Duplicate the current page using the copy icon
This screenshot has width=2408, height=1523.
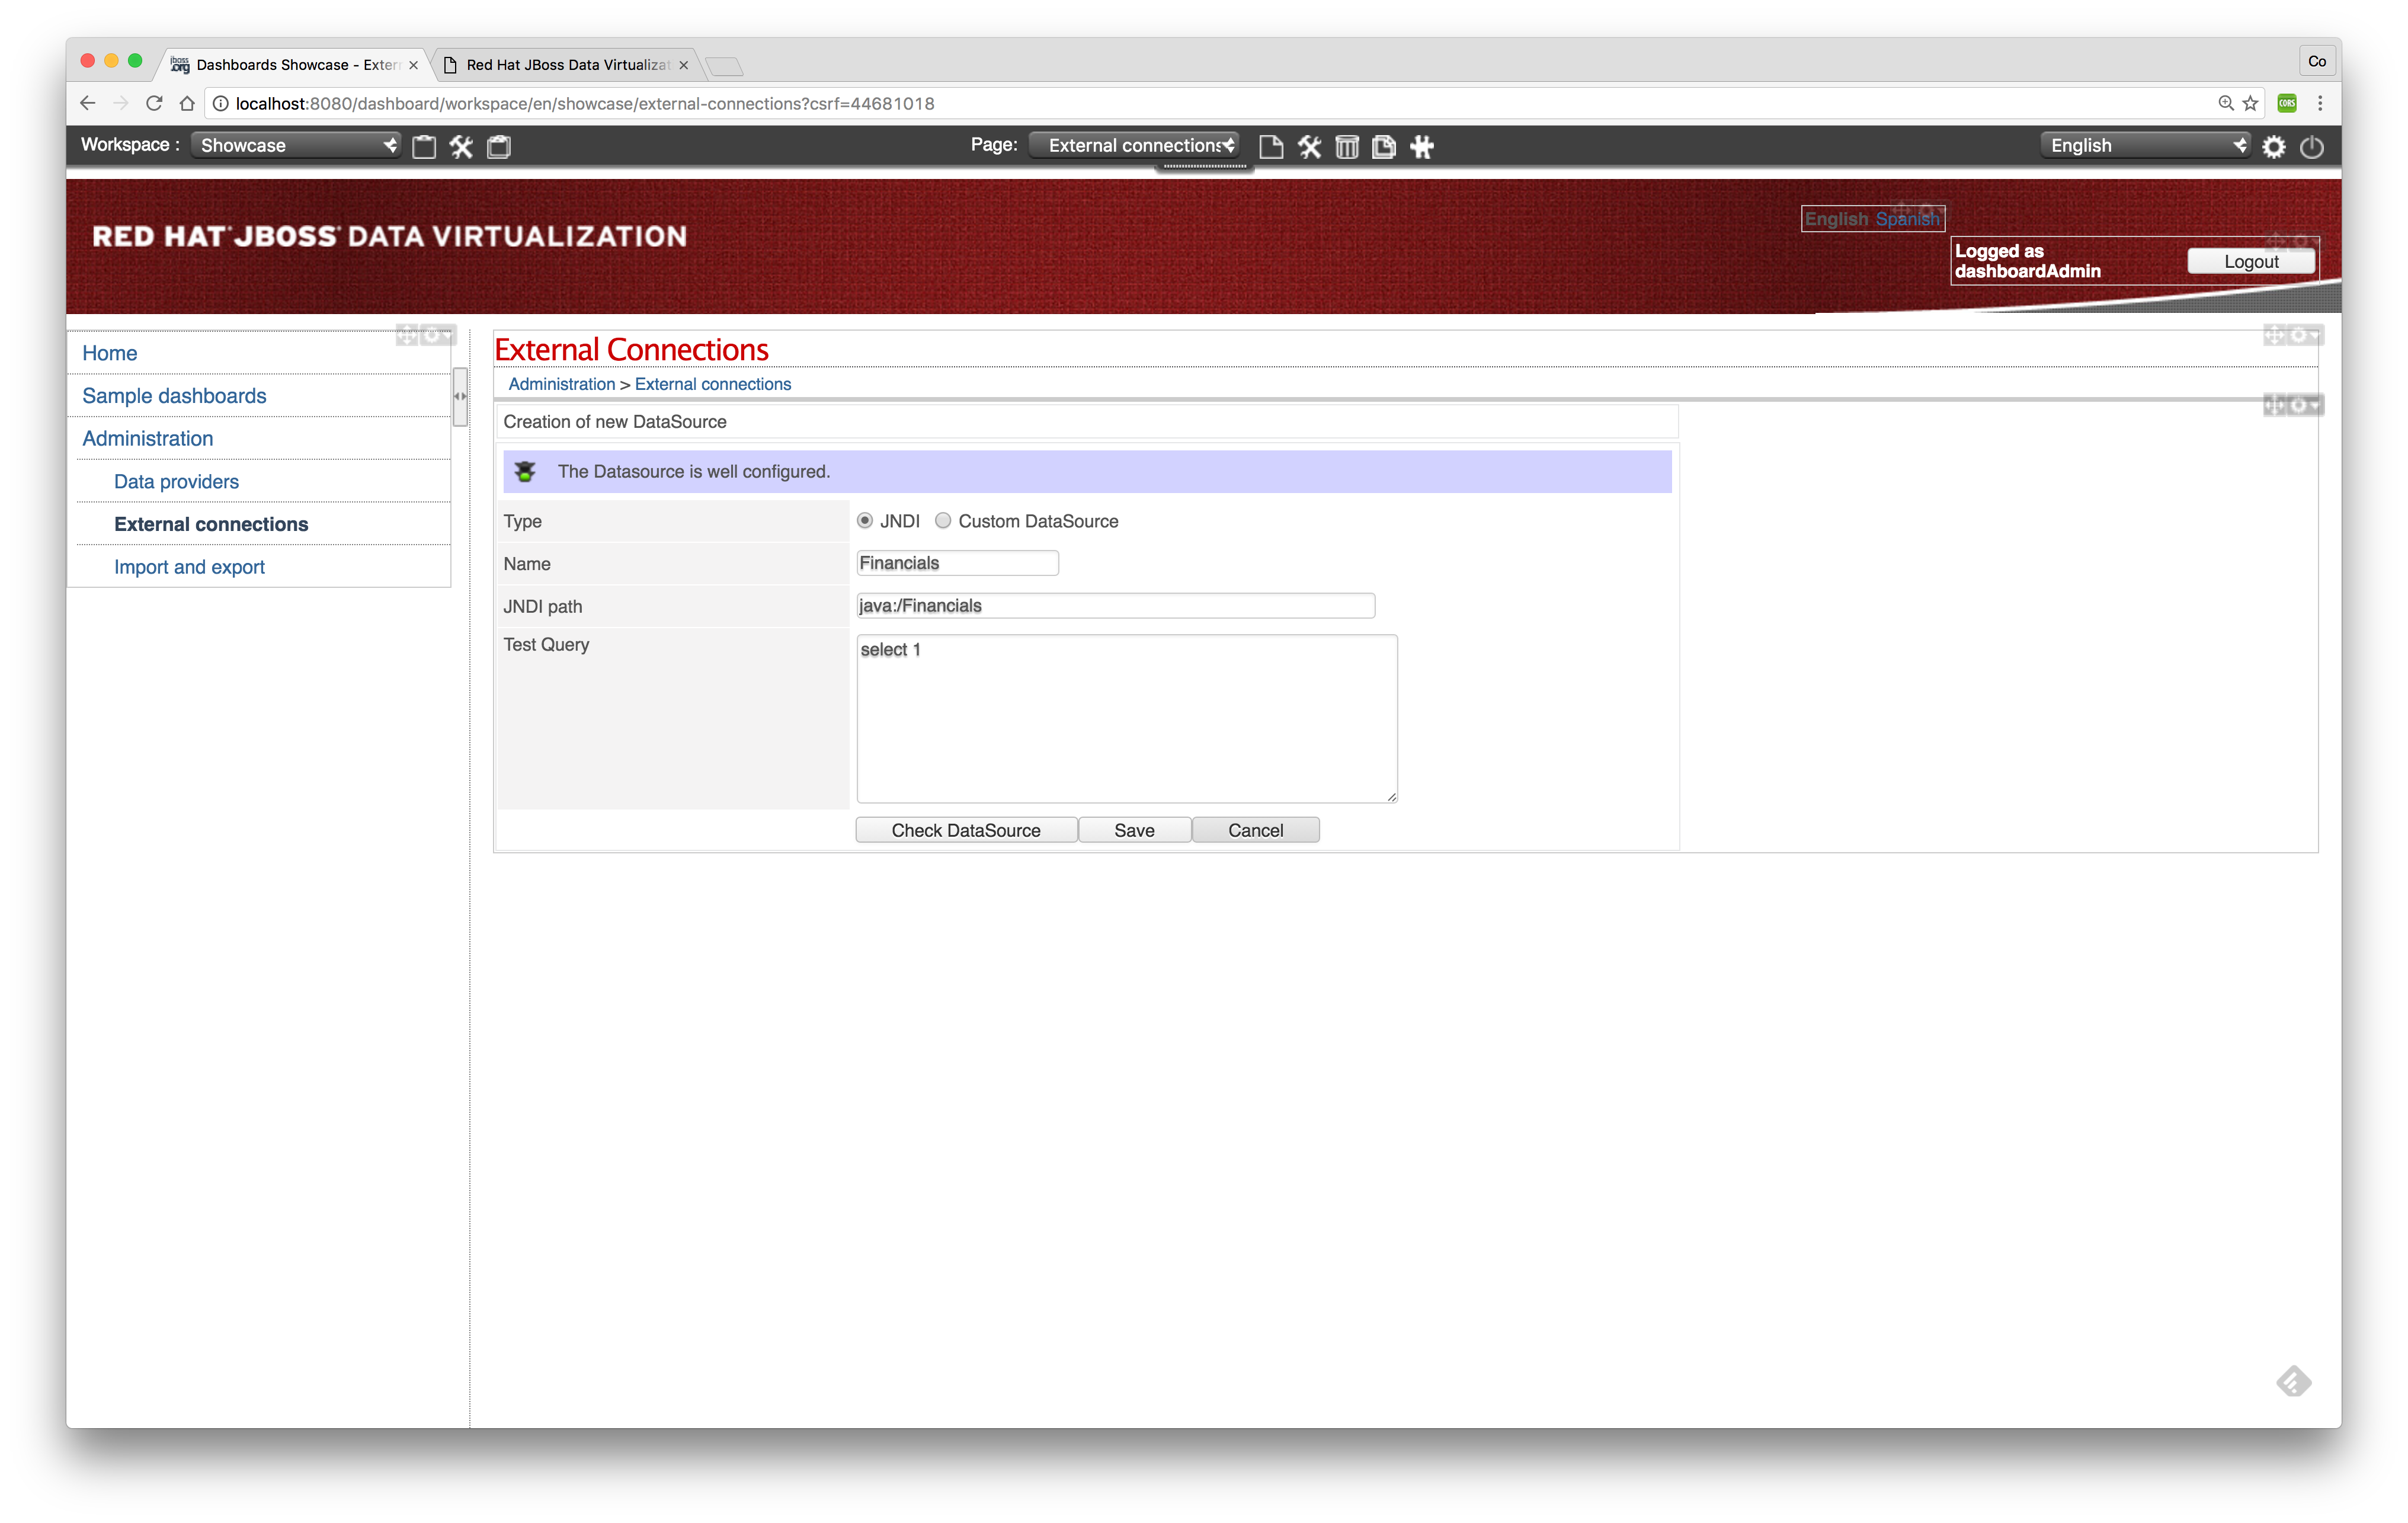pos(1384,146)
